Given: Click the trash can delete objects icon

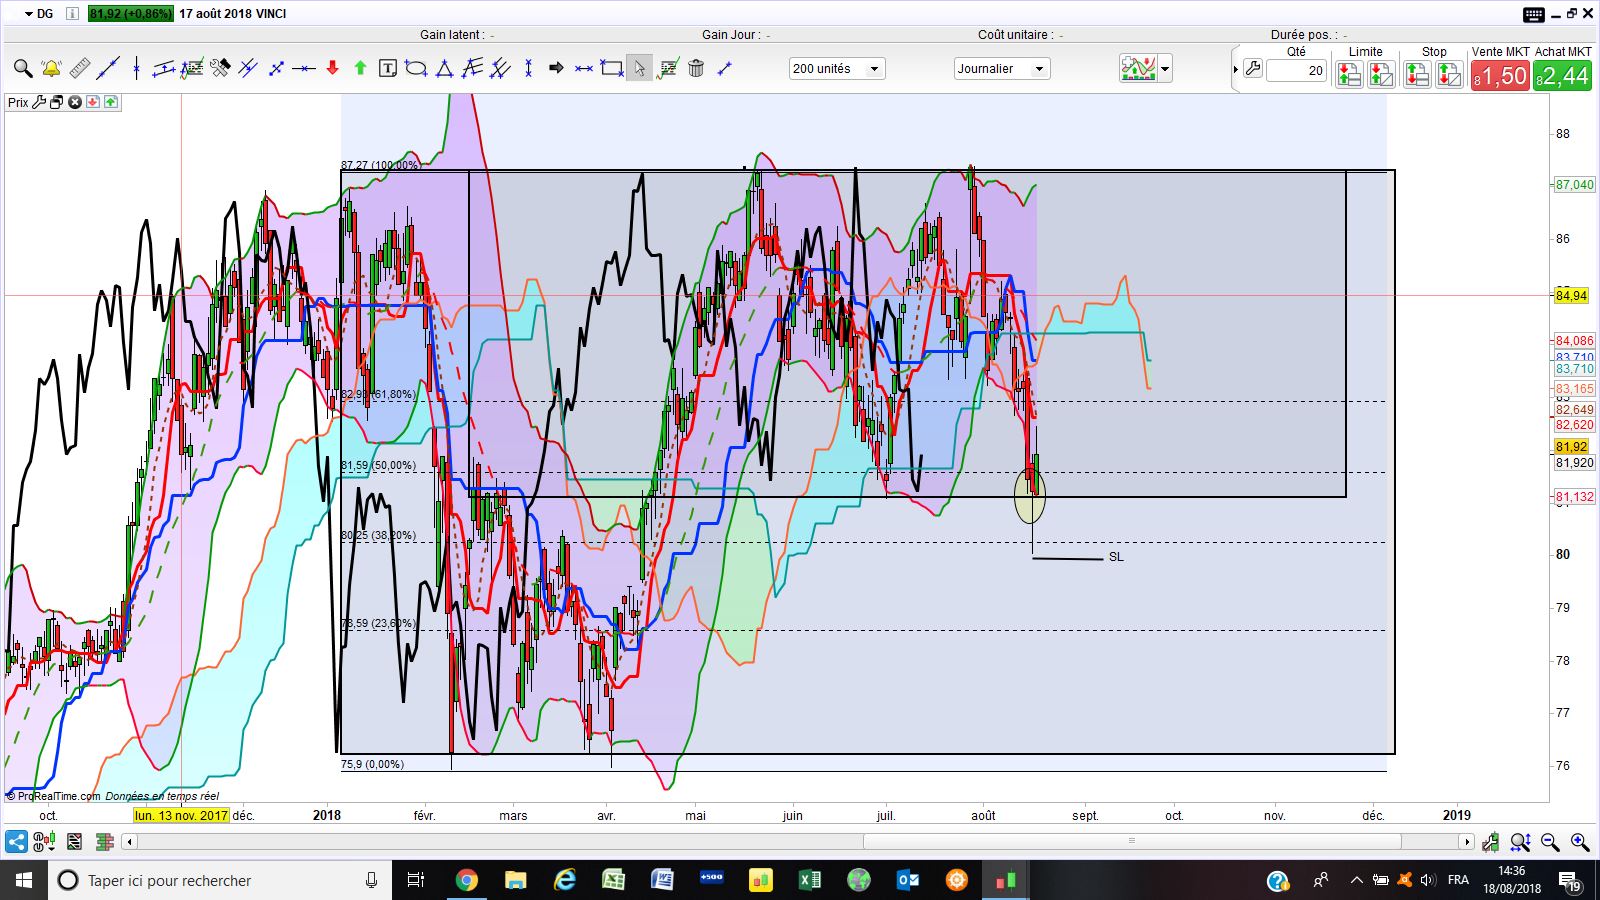Looking at the screenshot, I should [697, 69].
